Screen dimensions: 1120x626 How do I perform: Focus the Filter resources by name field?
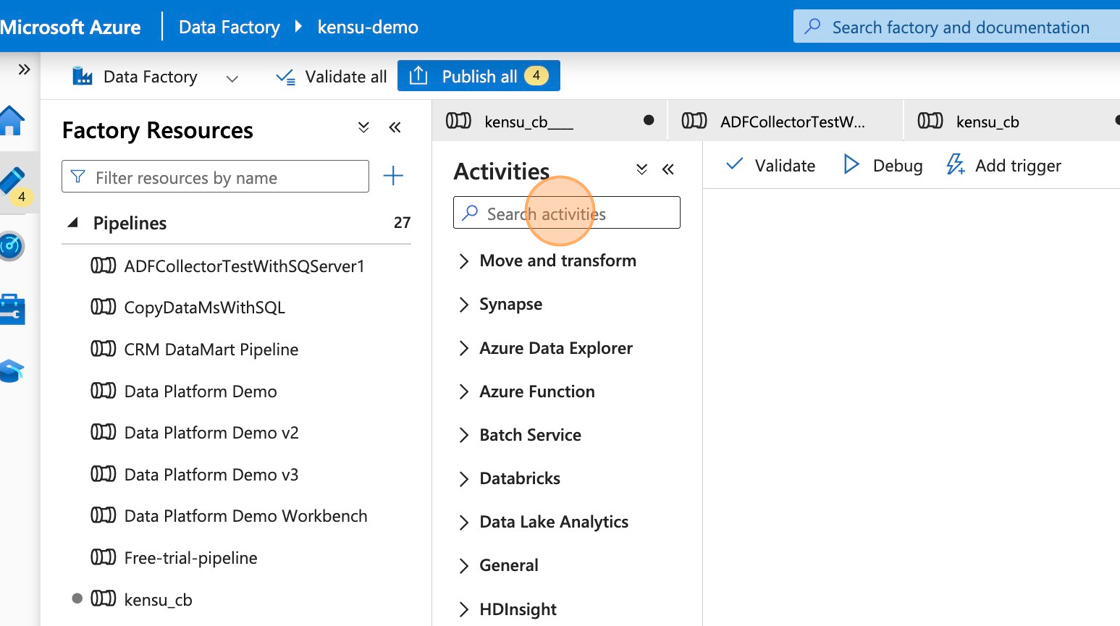[x=215, y=177]
